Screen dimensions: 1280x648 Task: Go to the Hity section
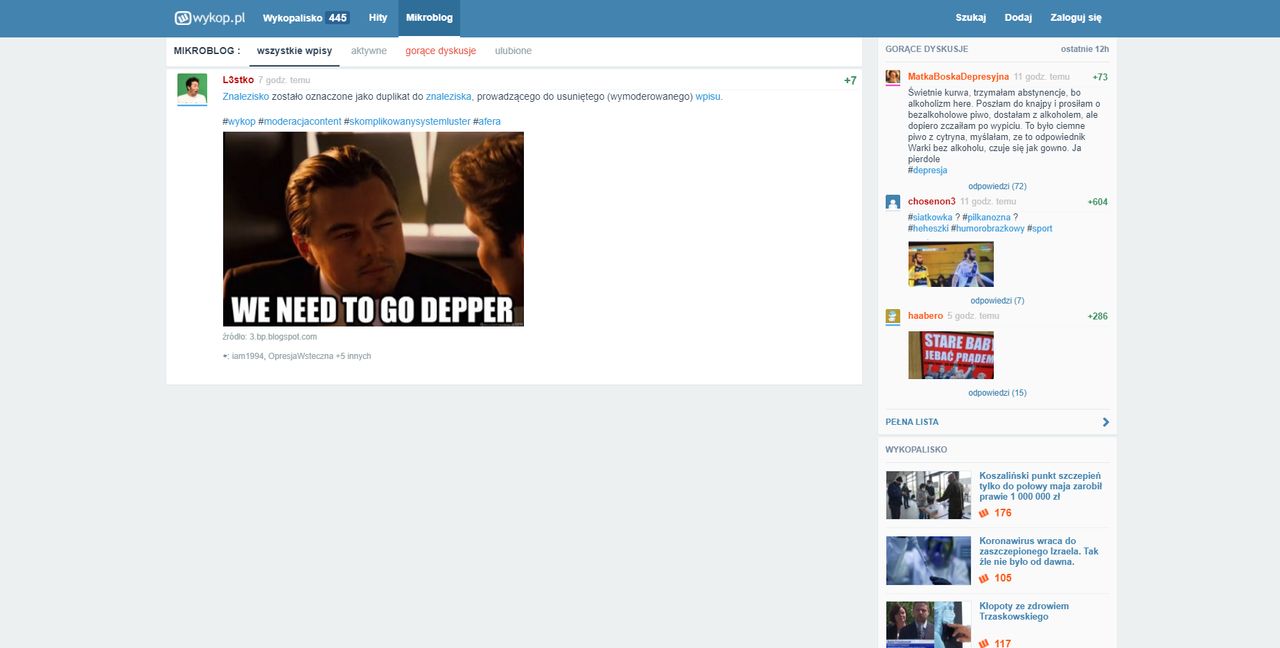pyautogui.click(x=378, y=18)
